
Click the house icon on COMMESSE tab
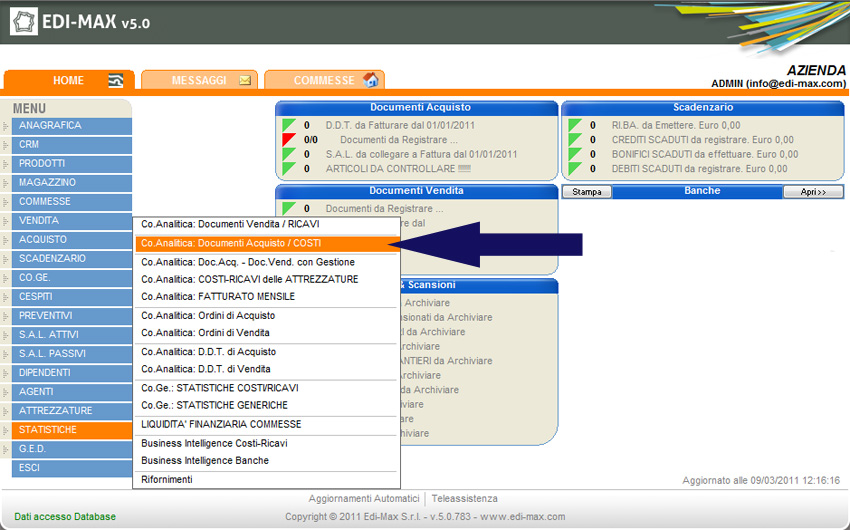(371, 80)
